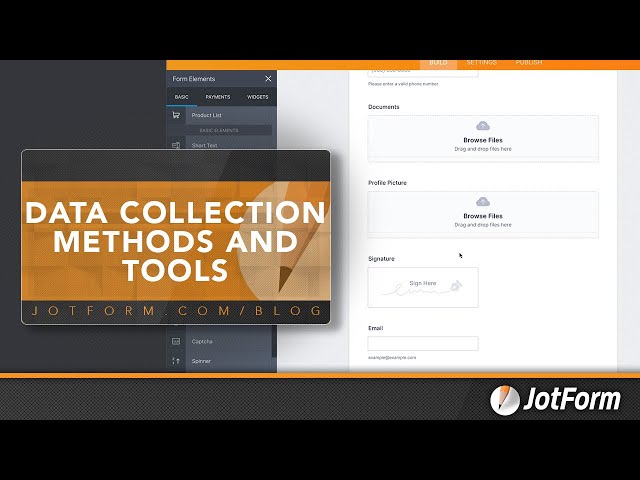This screenshot has width=640, height=480.
Task: Click the Captcha element icon
Action: click(176, 341)
